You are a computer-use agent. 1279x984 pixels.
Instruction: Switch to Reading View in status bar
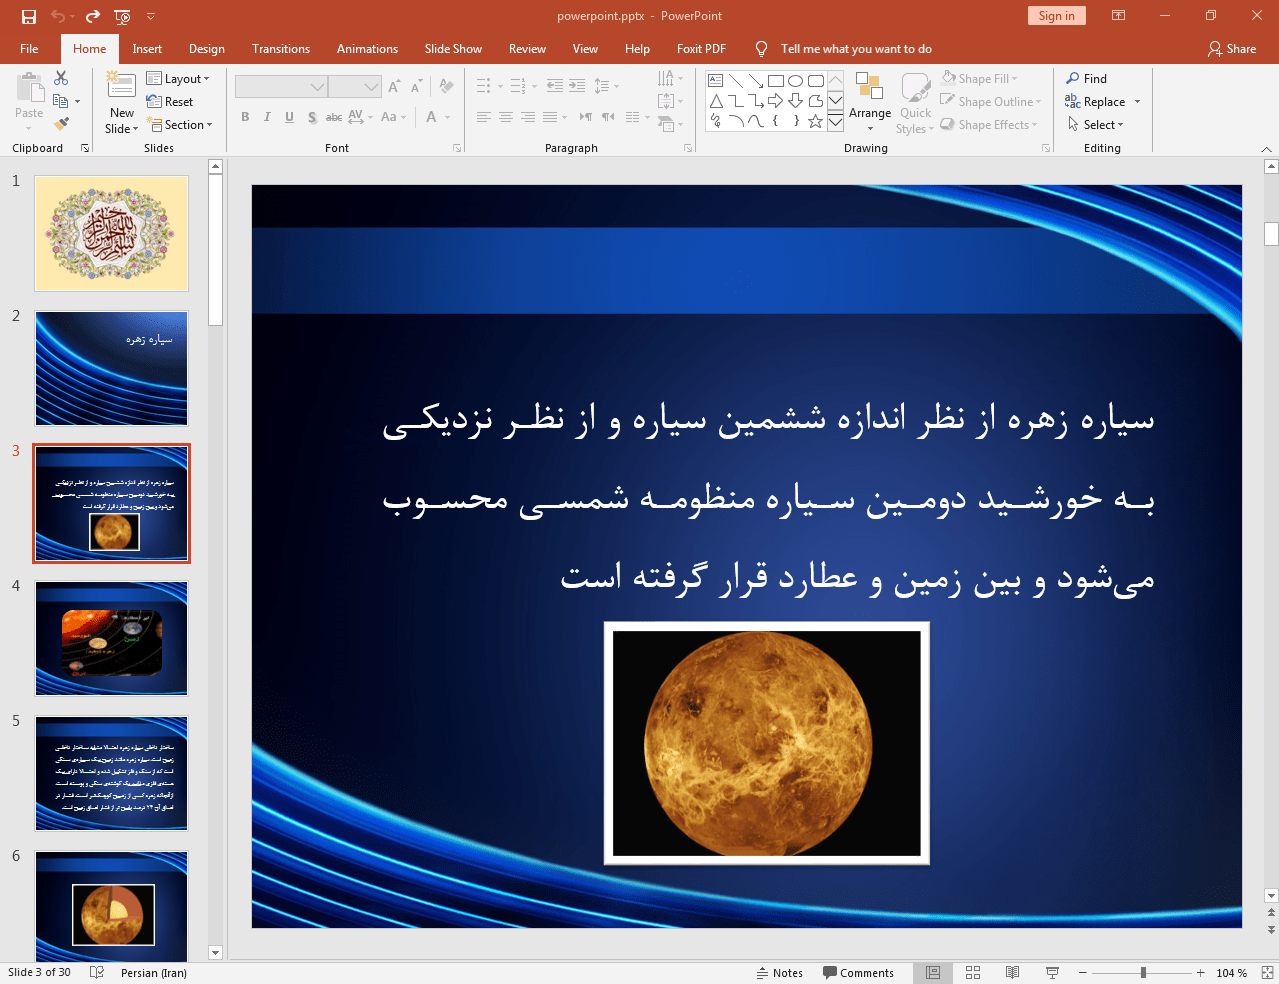point(1012,973)
